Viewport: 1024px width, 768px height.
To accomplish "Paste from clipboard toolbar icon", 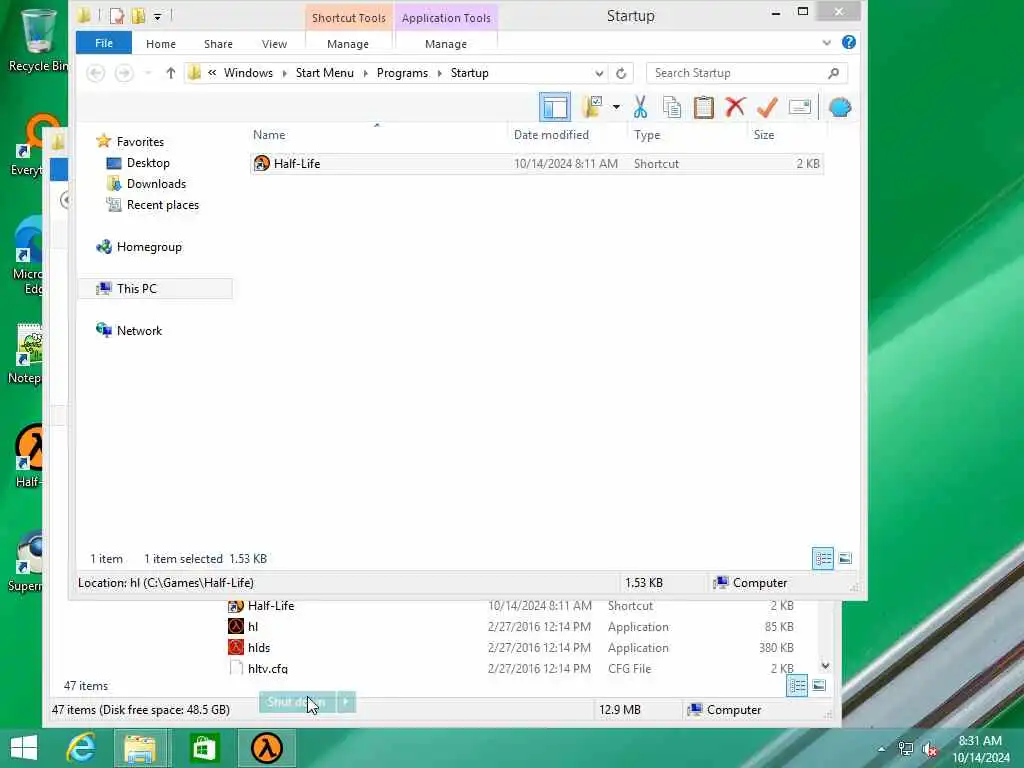I will click(x=703, y=107).
